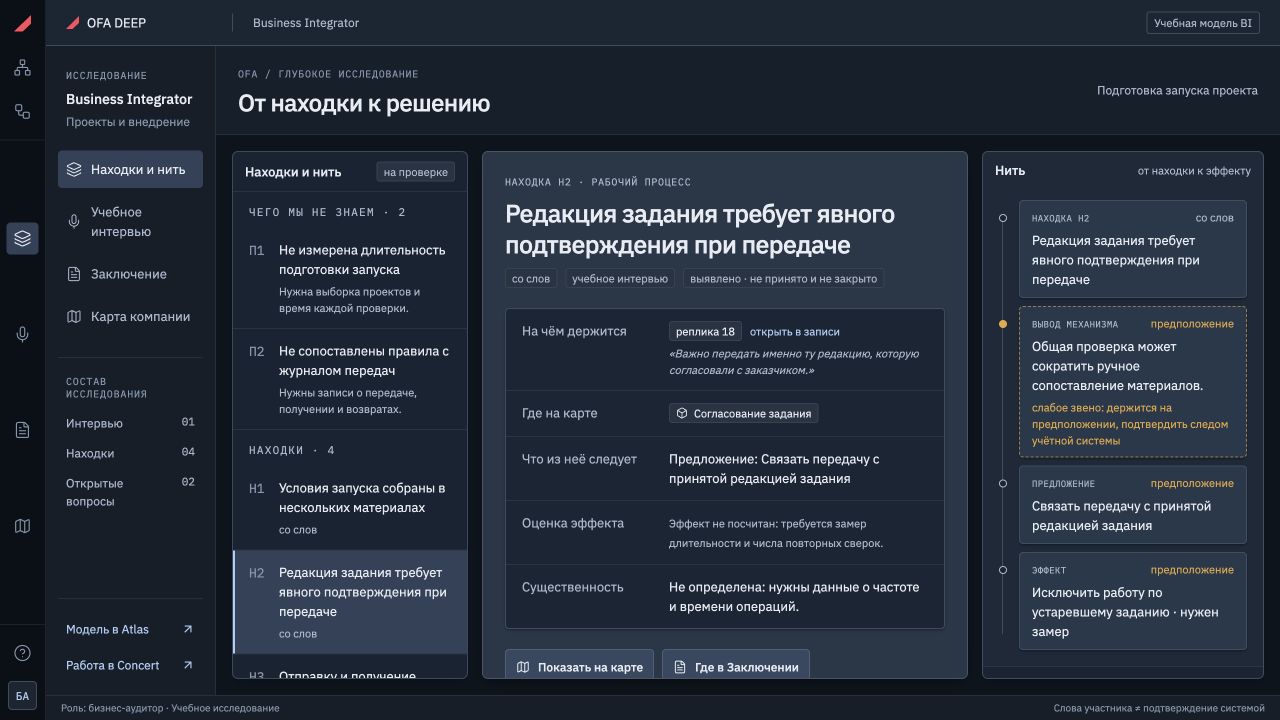Viewport: 1280px width, 720px height.
Task: Click the со слов tag under heading
Action: (531, 279)
